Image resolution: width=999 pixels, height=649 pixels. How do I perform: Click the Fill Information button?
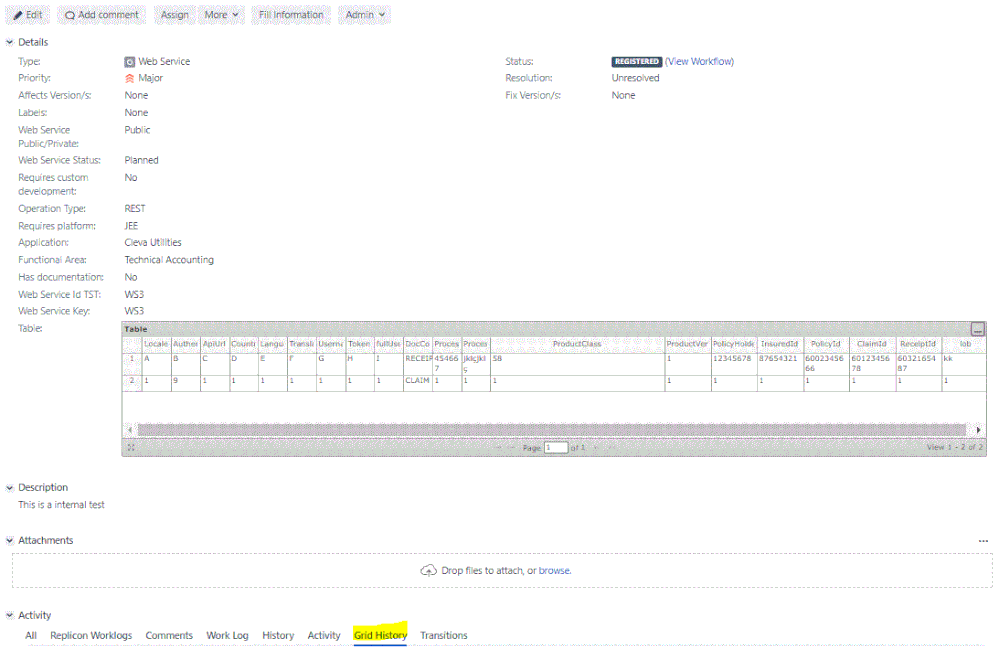(291, 15)
